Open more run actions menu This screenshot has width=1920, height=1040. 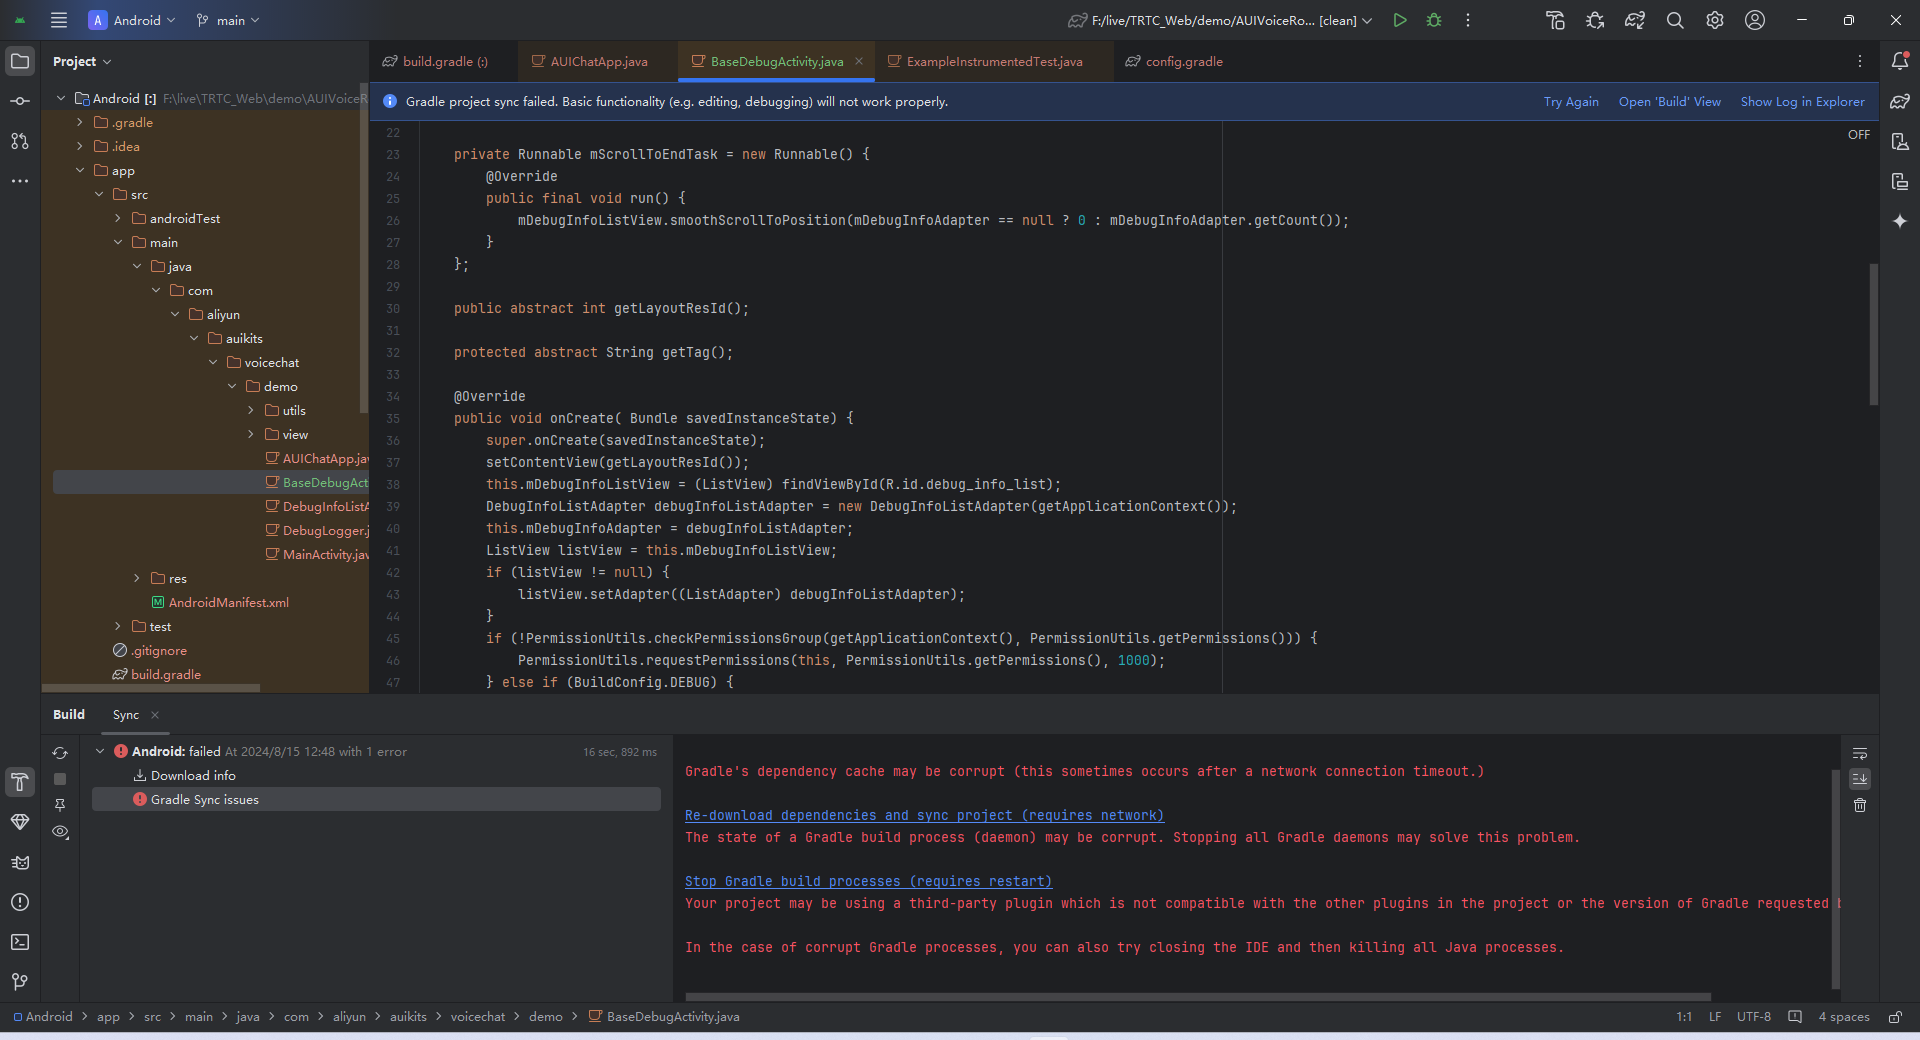coord(1468,20)
